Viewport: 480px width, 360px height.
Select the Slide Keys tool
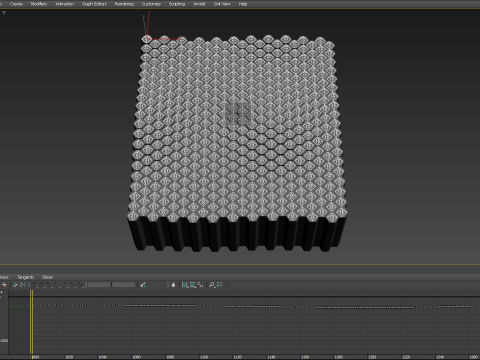coord(23,285)
